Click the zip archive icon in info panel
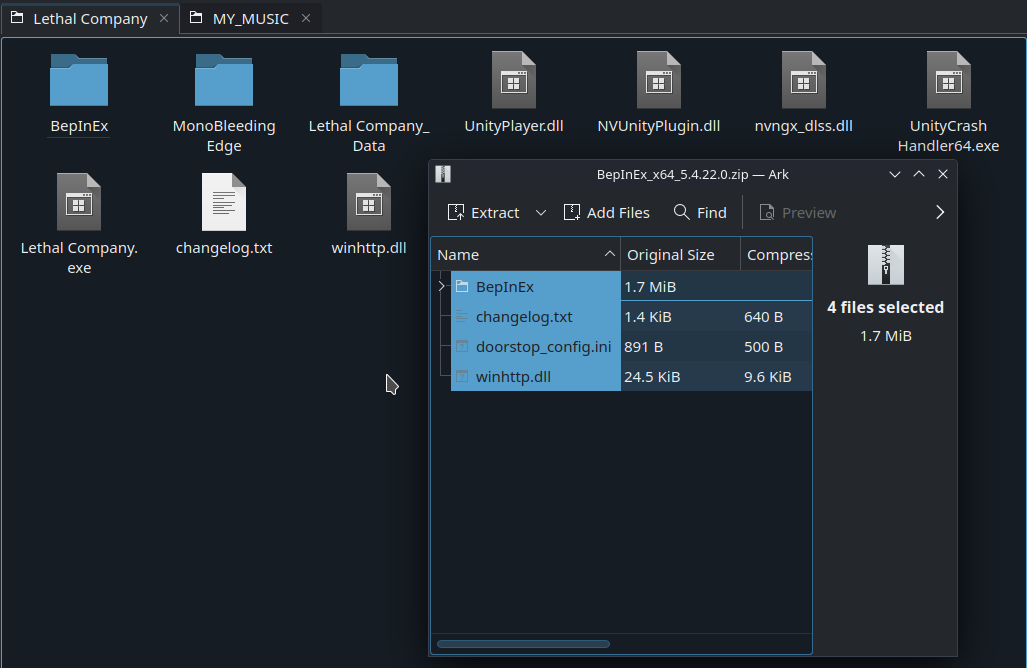Screen dimensions: 1027x668 point(886,265)
